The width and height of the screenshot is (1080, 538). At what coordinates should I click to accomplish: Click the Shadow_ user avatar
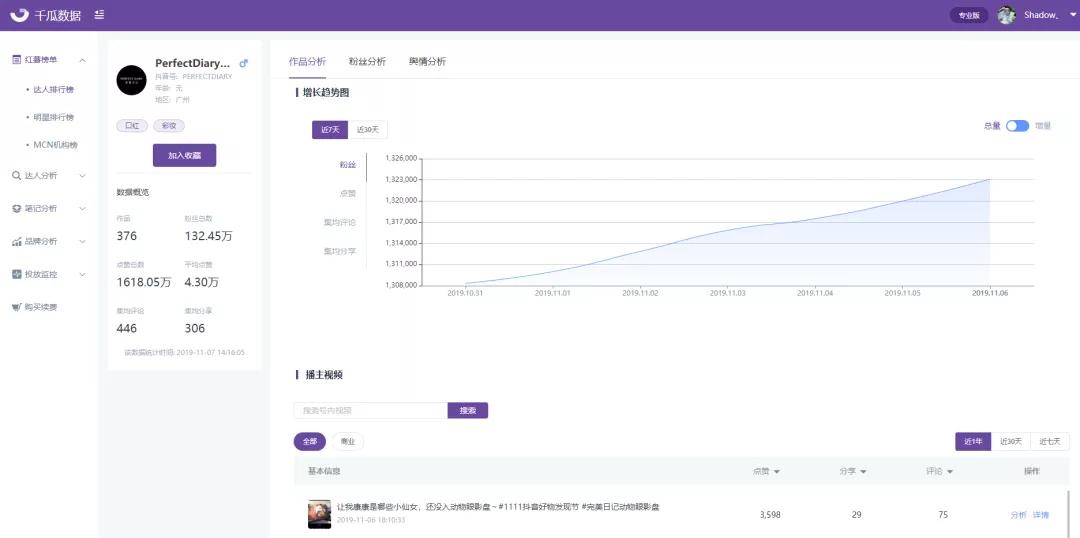[x=1007, y=15]
